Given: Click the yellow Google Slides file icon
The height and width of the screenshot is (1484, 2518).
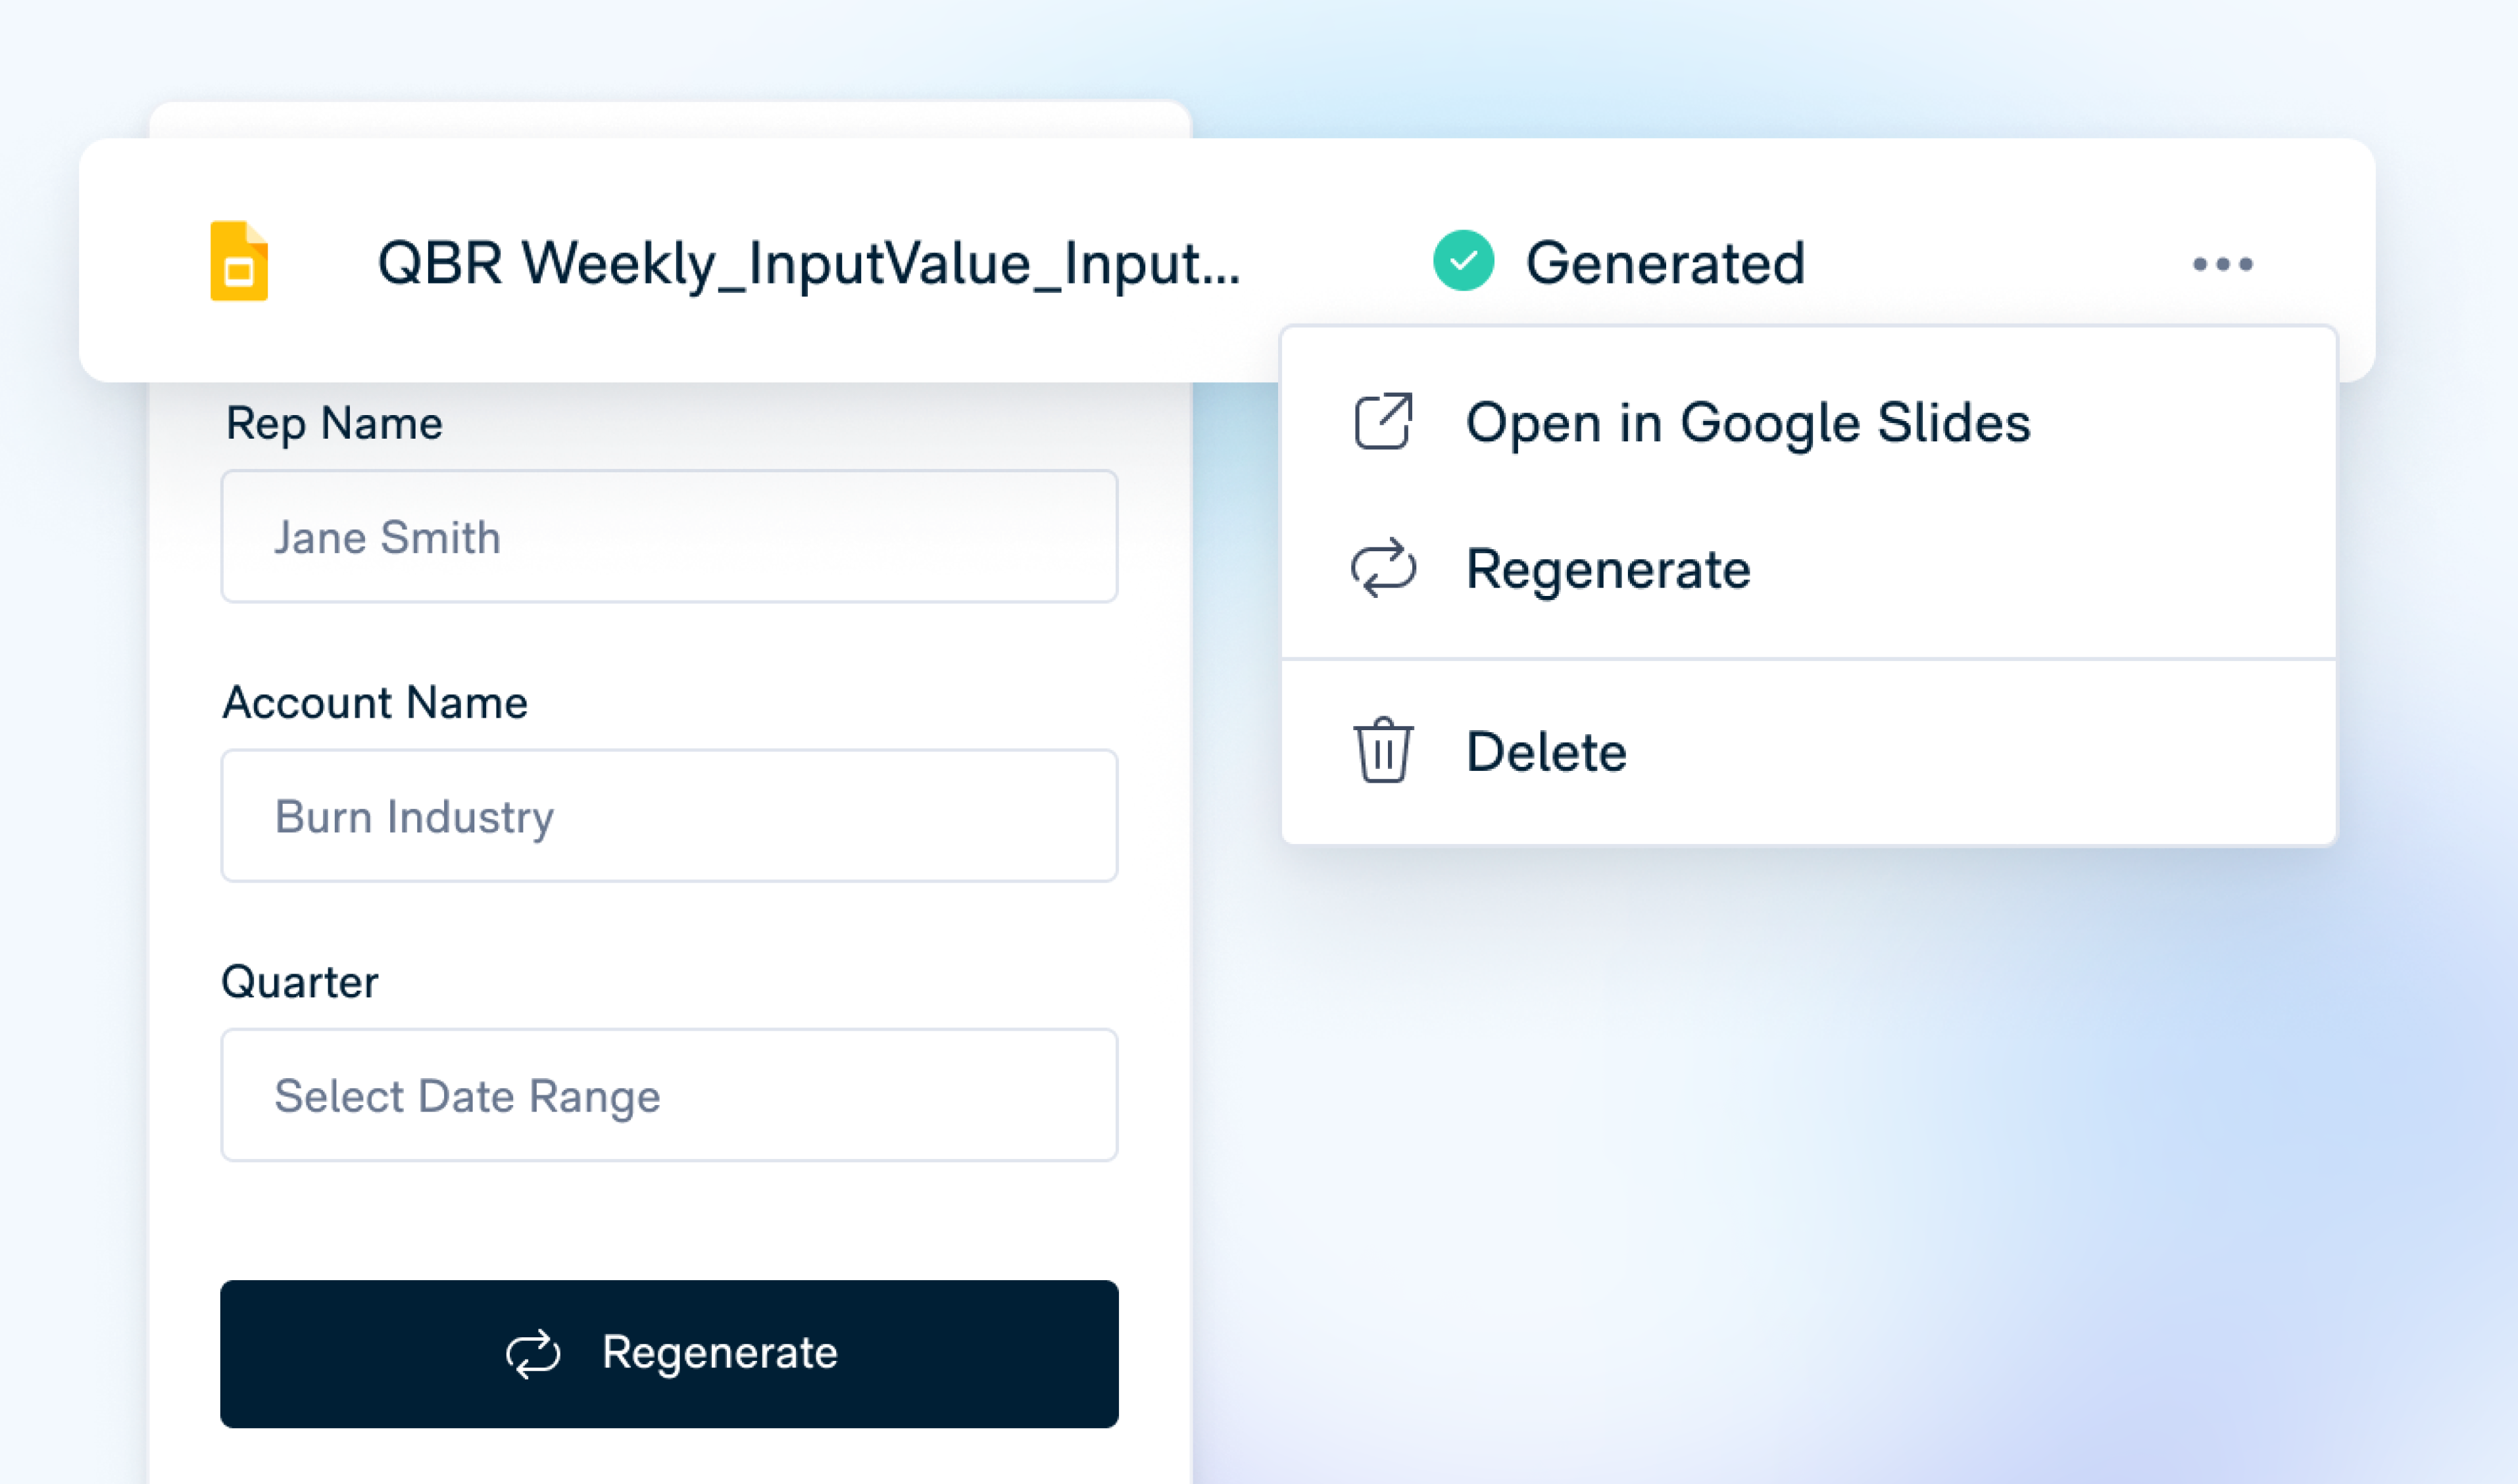Looking at the screenshot, I should 239,261.
